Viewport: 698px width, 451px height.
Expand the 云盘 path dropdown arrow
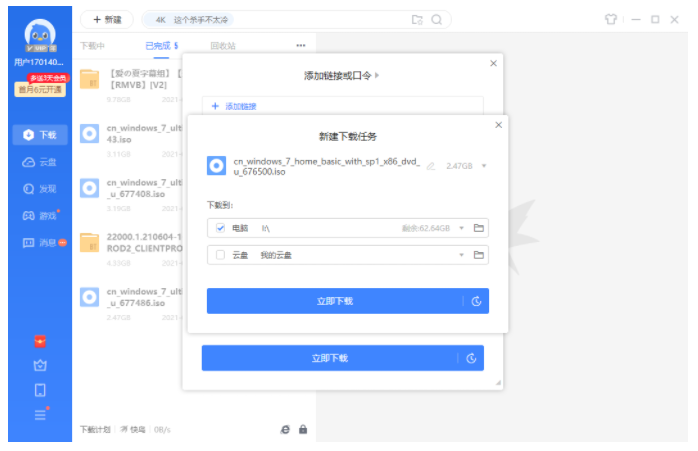point(462,255)
